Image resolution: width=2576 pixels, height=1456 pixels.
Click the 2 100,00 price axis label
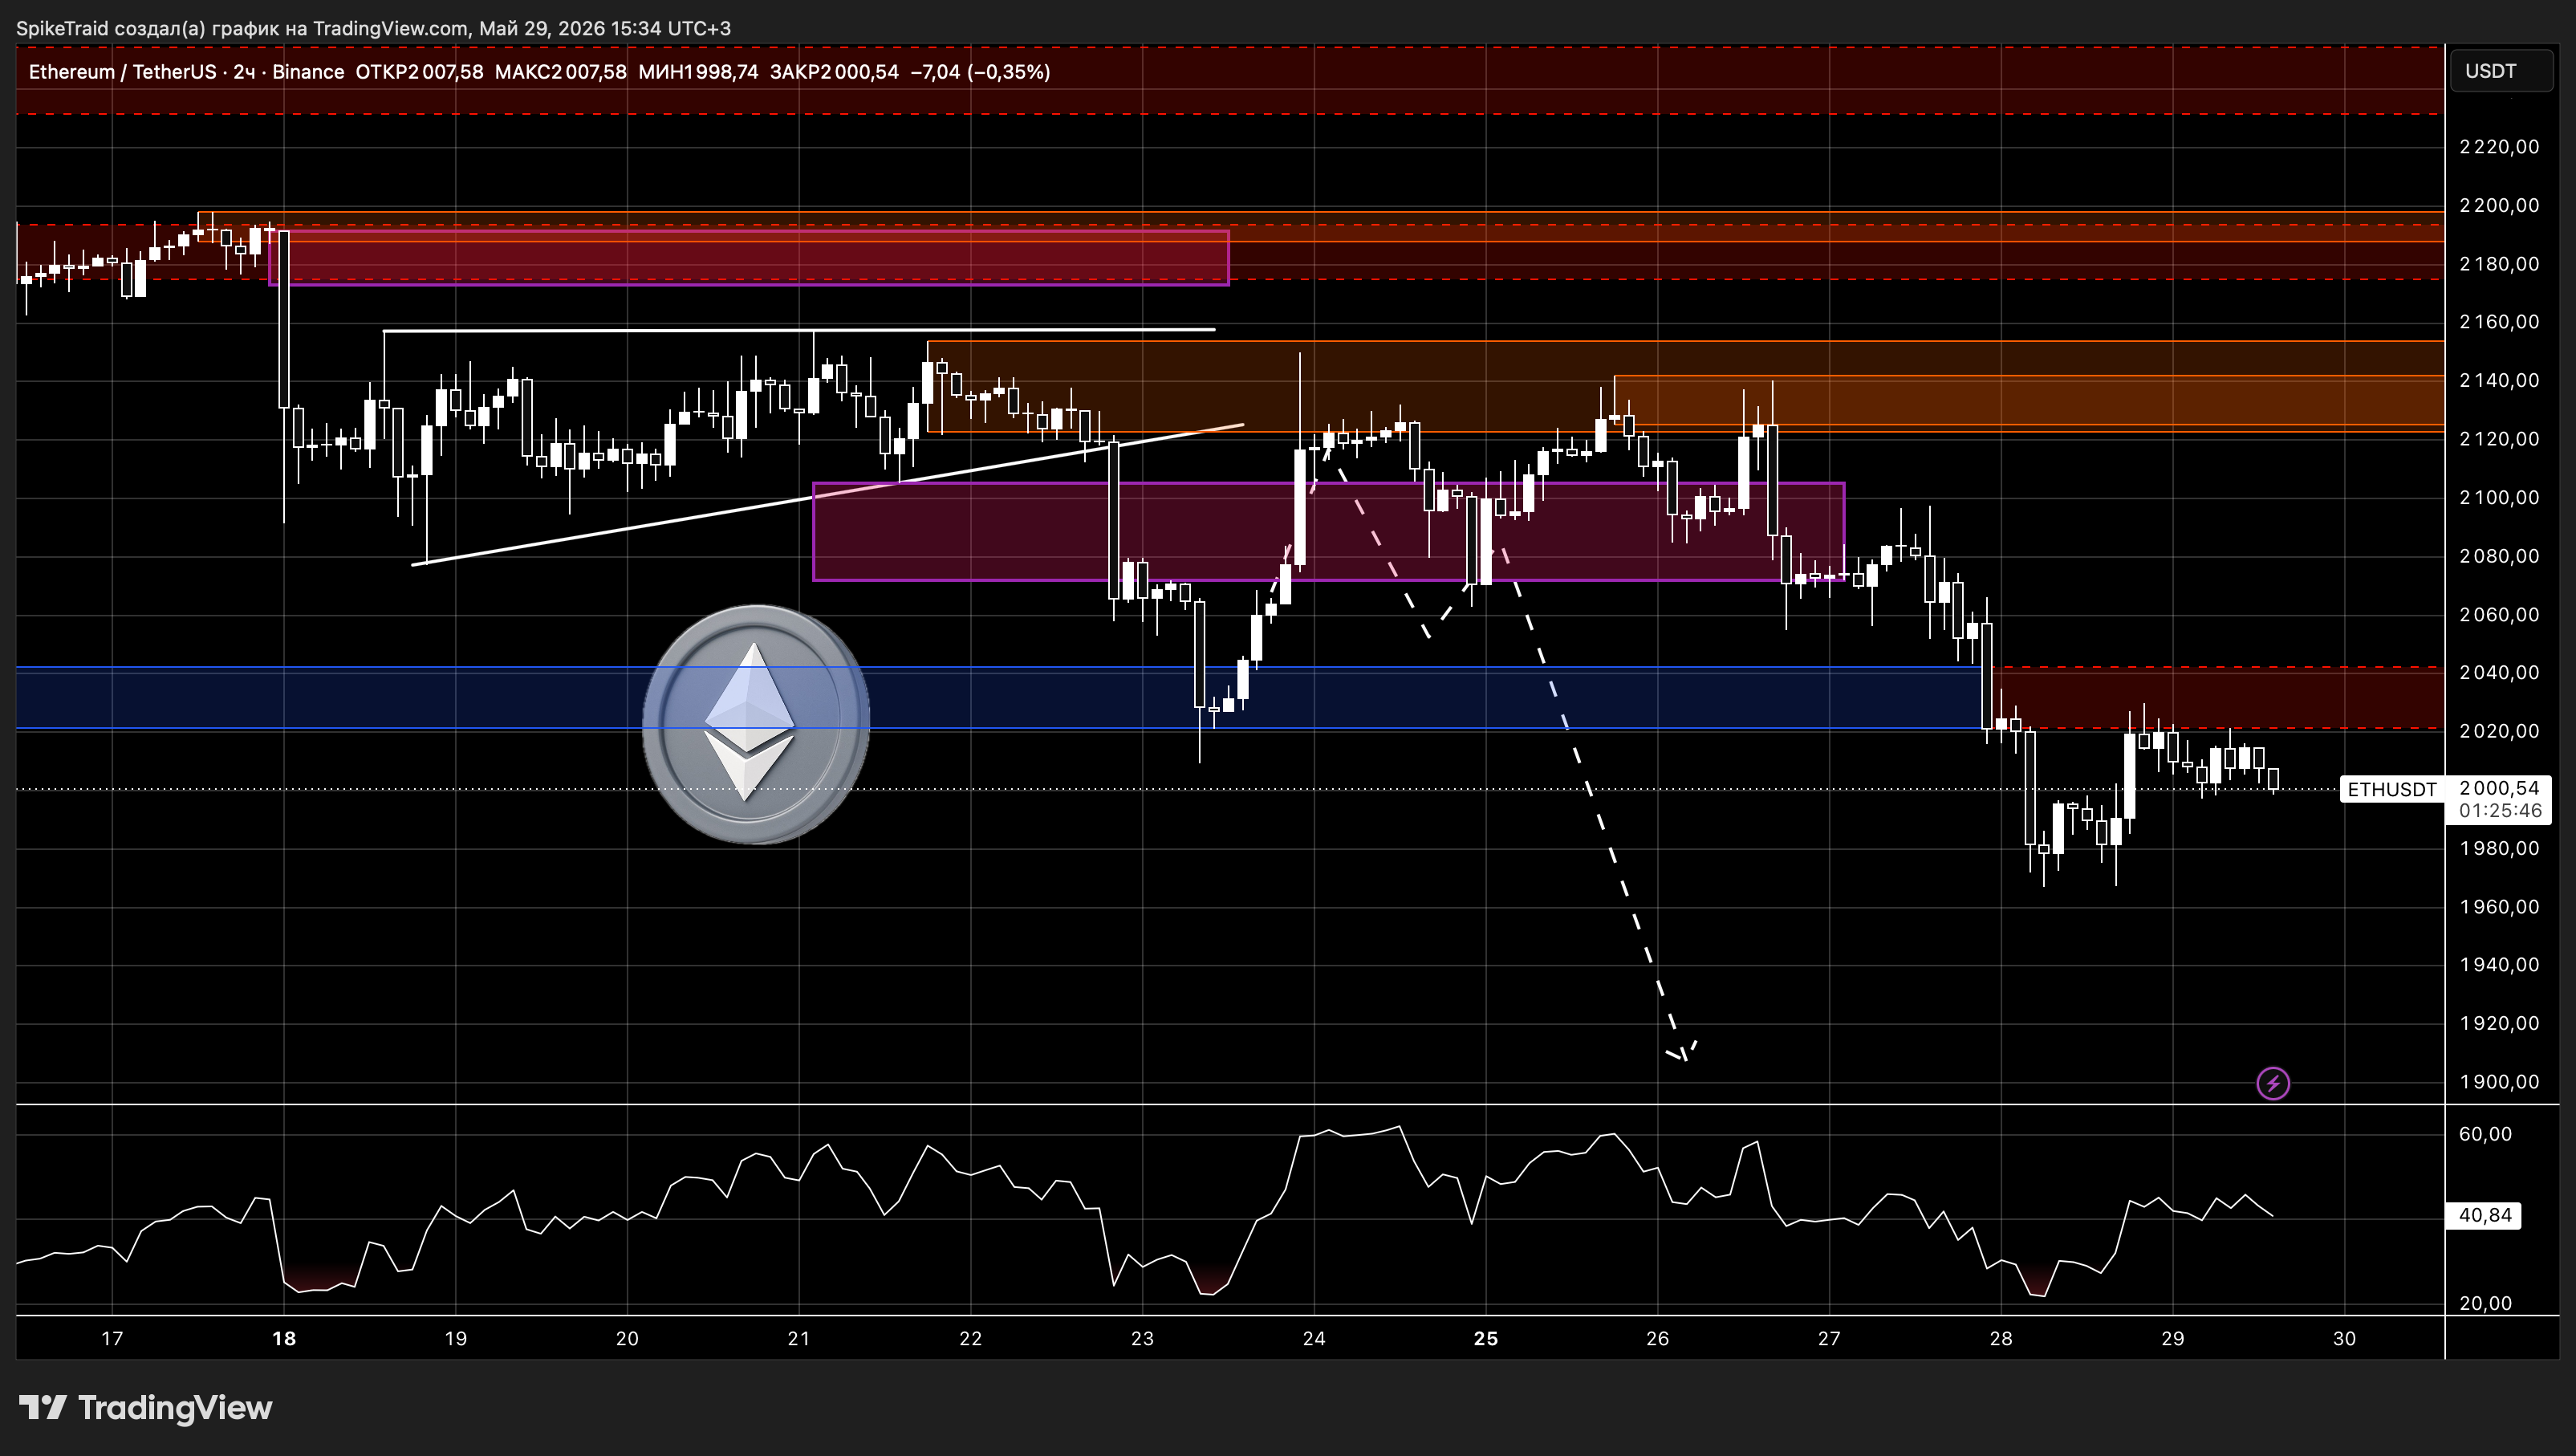2499,497
